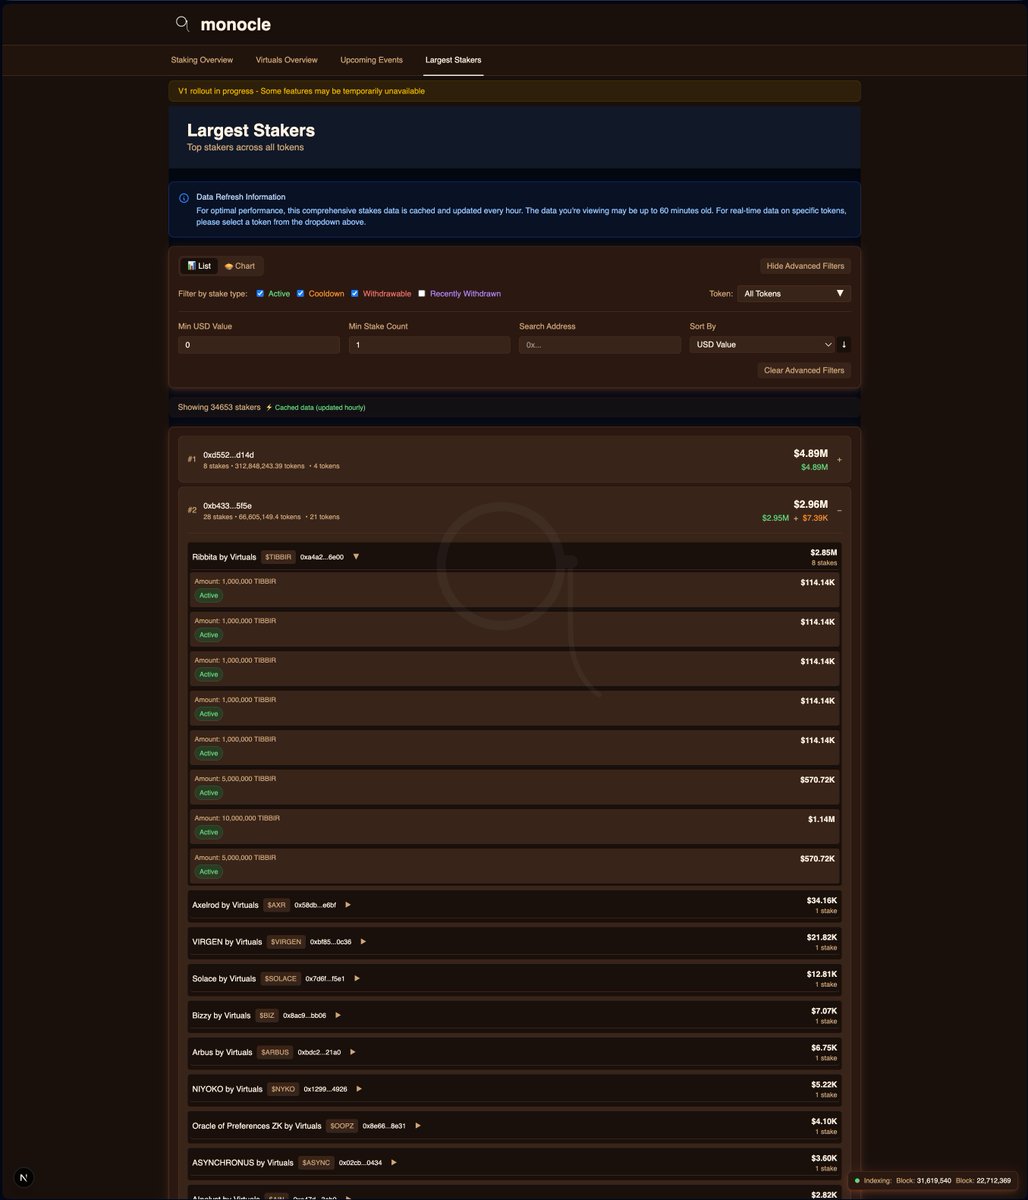Click the $2.85M Ribbita total value
The height and width of the screenshot is (1200, 1028).
(x=824, y=552)
